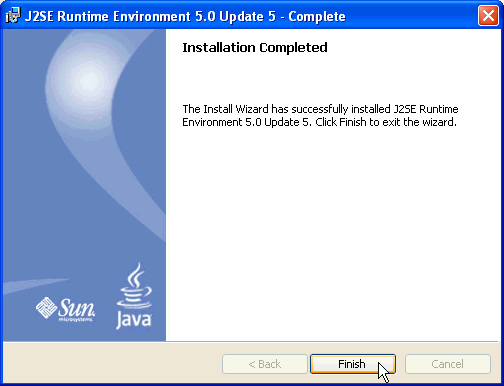This screenshot has width=504, height=386.
Task: Click the beige button bar left of Back
Action: tap(112, 364)
